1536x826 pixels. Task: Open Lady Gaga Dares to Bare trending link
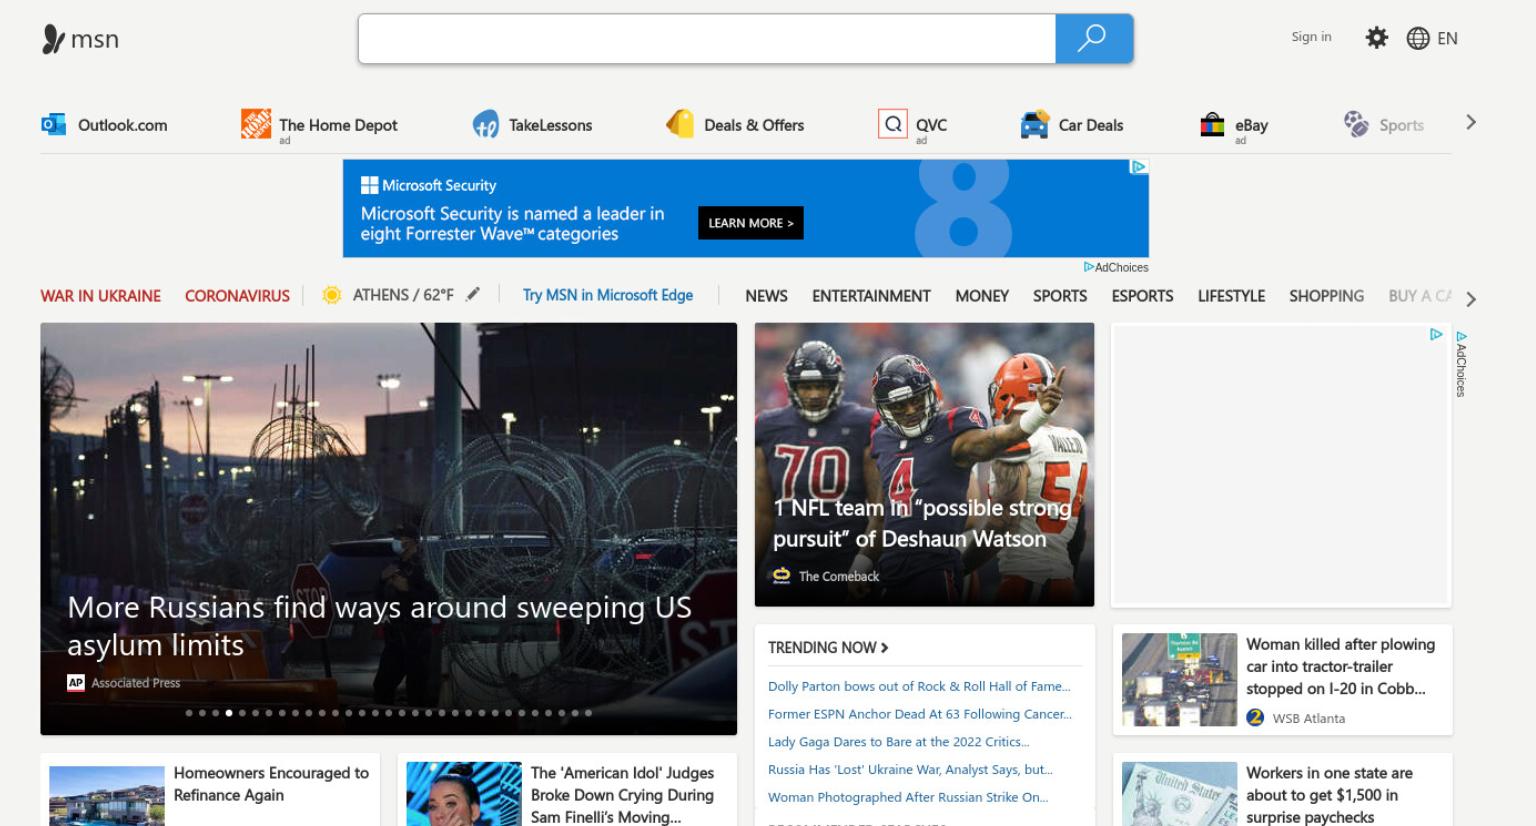[898, 742]
